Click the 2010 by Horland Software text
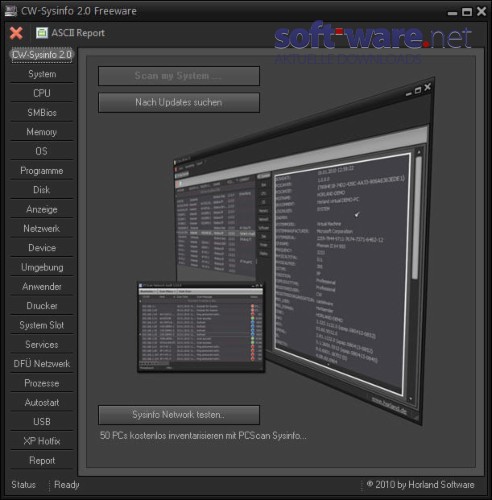Screen dimensions: 492x500 [x=421, y=484]
